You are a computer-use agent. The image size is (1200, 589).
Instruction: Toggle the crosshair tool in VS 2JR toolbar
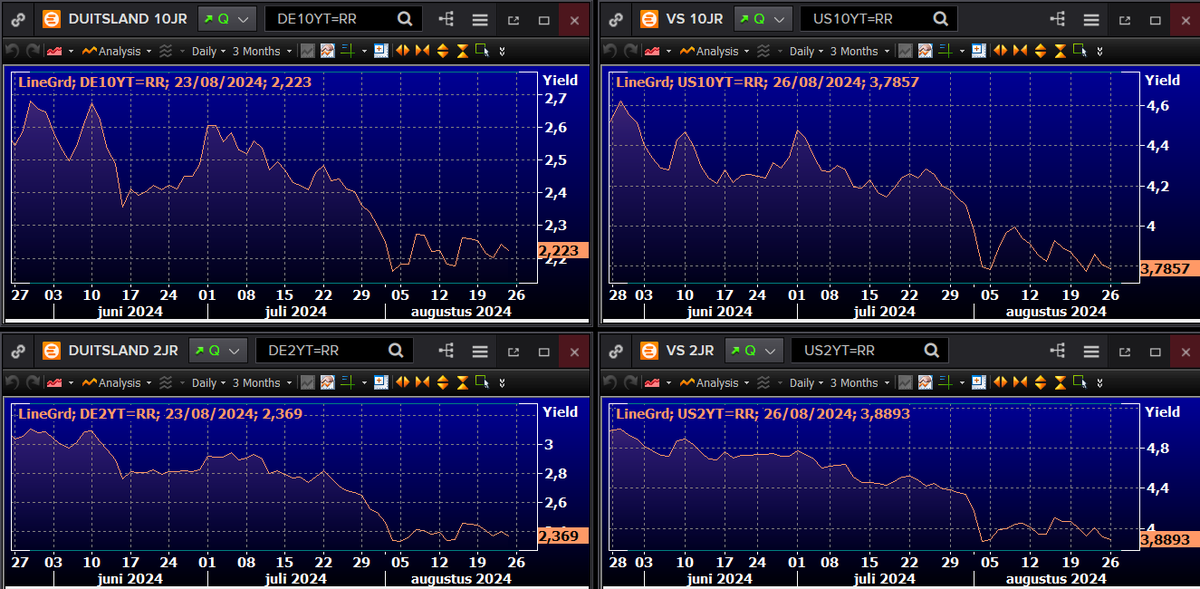945,383
